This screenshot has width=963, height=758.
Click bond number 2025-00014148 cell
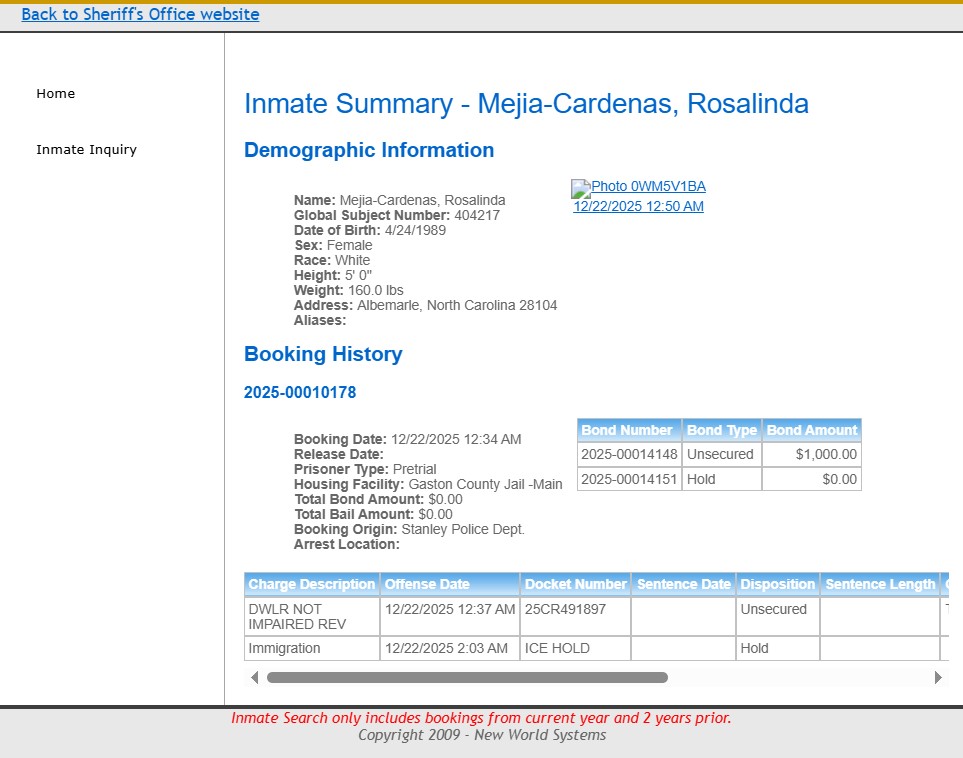click(629, 454)
